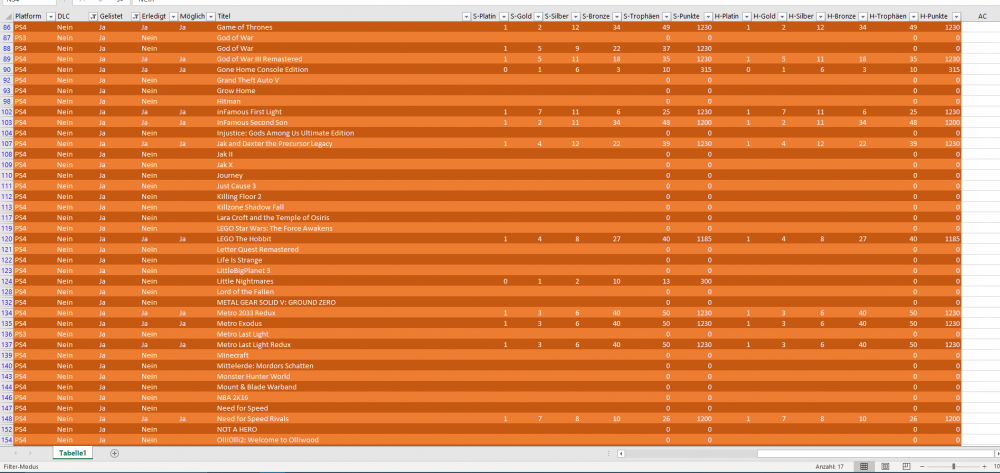The height and width of the screenshot is (473, 1000).
Task: Select the Tabelle1 sheet tab
Action: [x=73, y=453]
